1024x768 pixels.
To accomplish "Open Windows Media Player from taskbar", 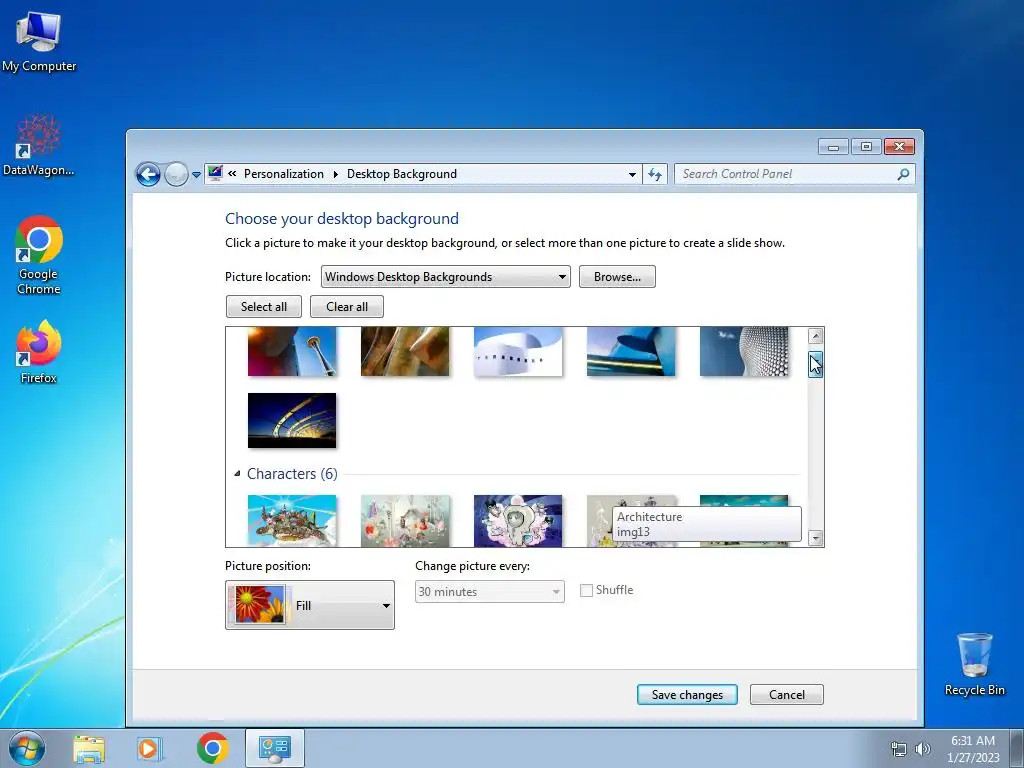I will pos(150,748).
